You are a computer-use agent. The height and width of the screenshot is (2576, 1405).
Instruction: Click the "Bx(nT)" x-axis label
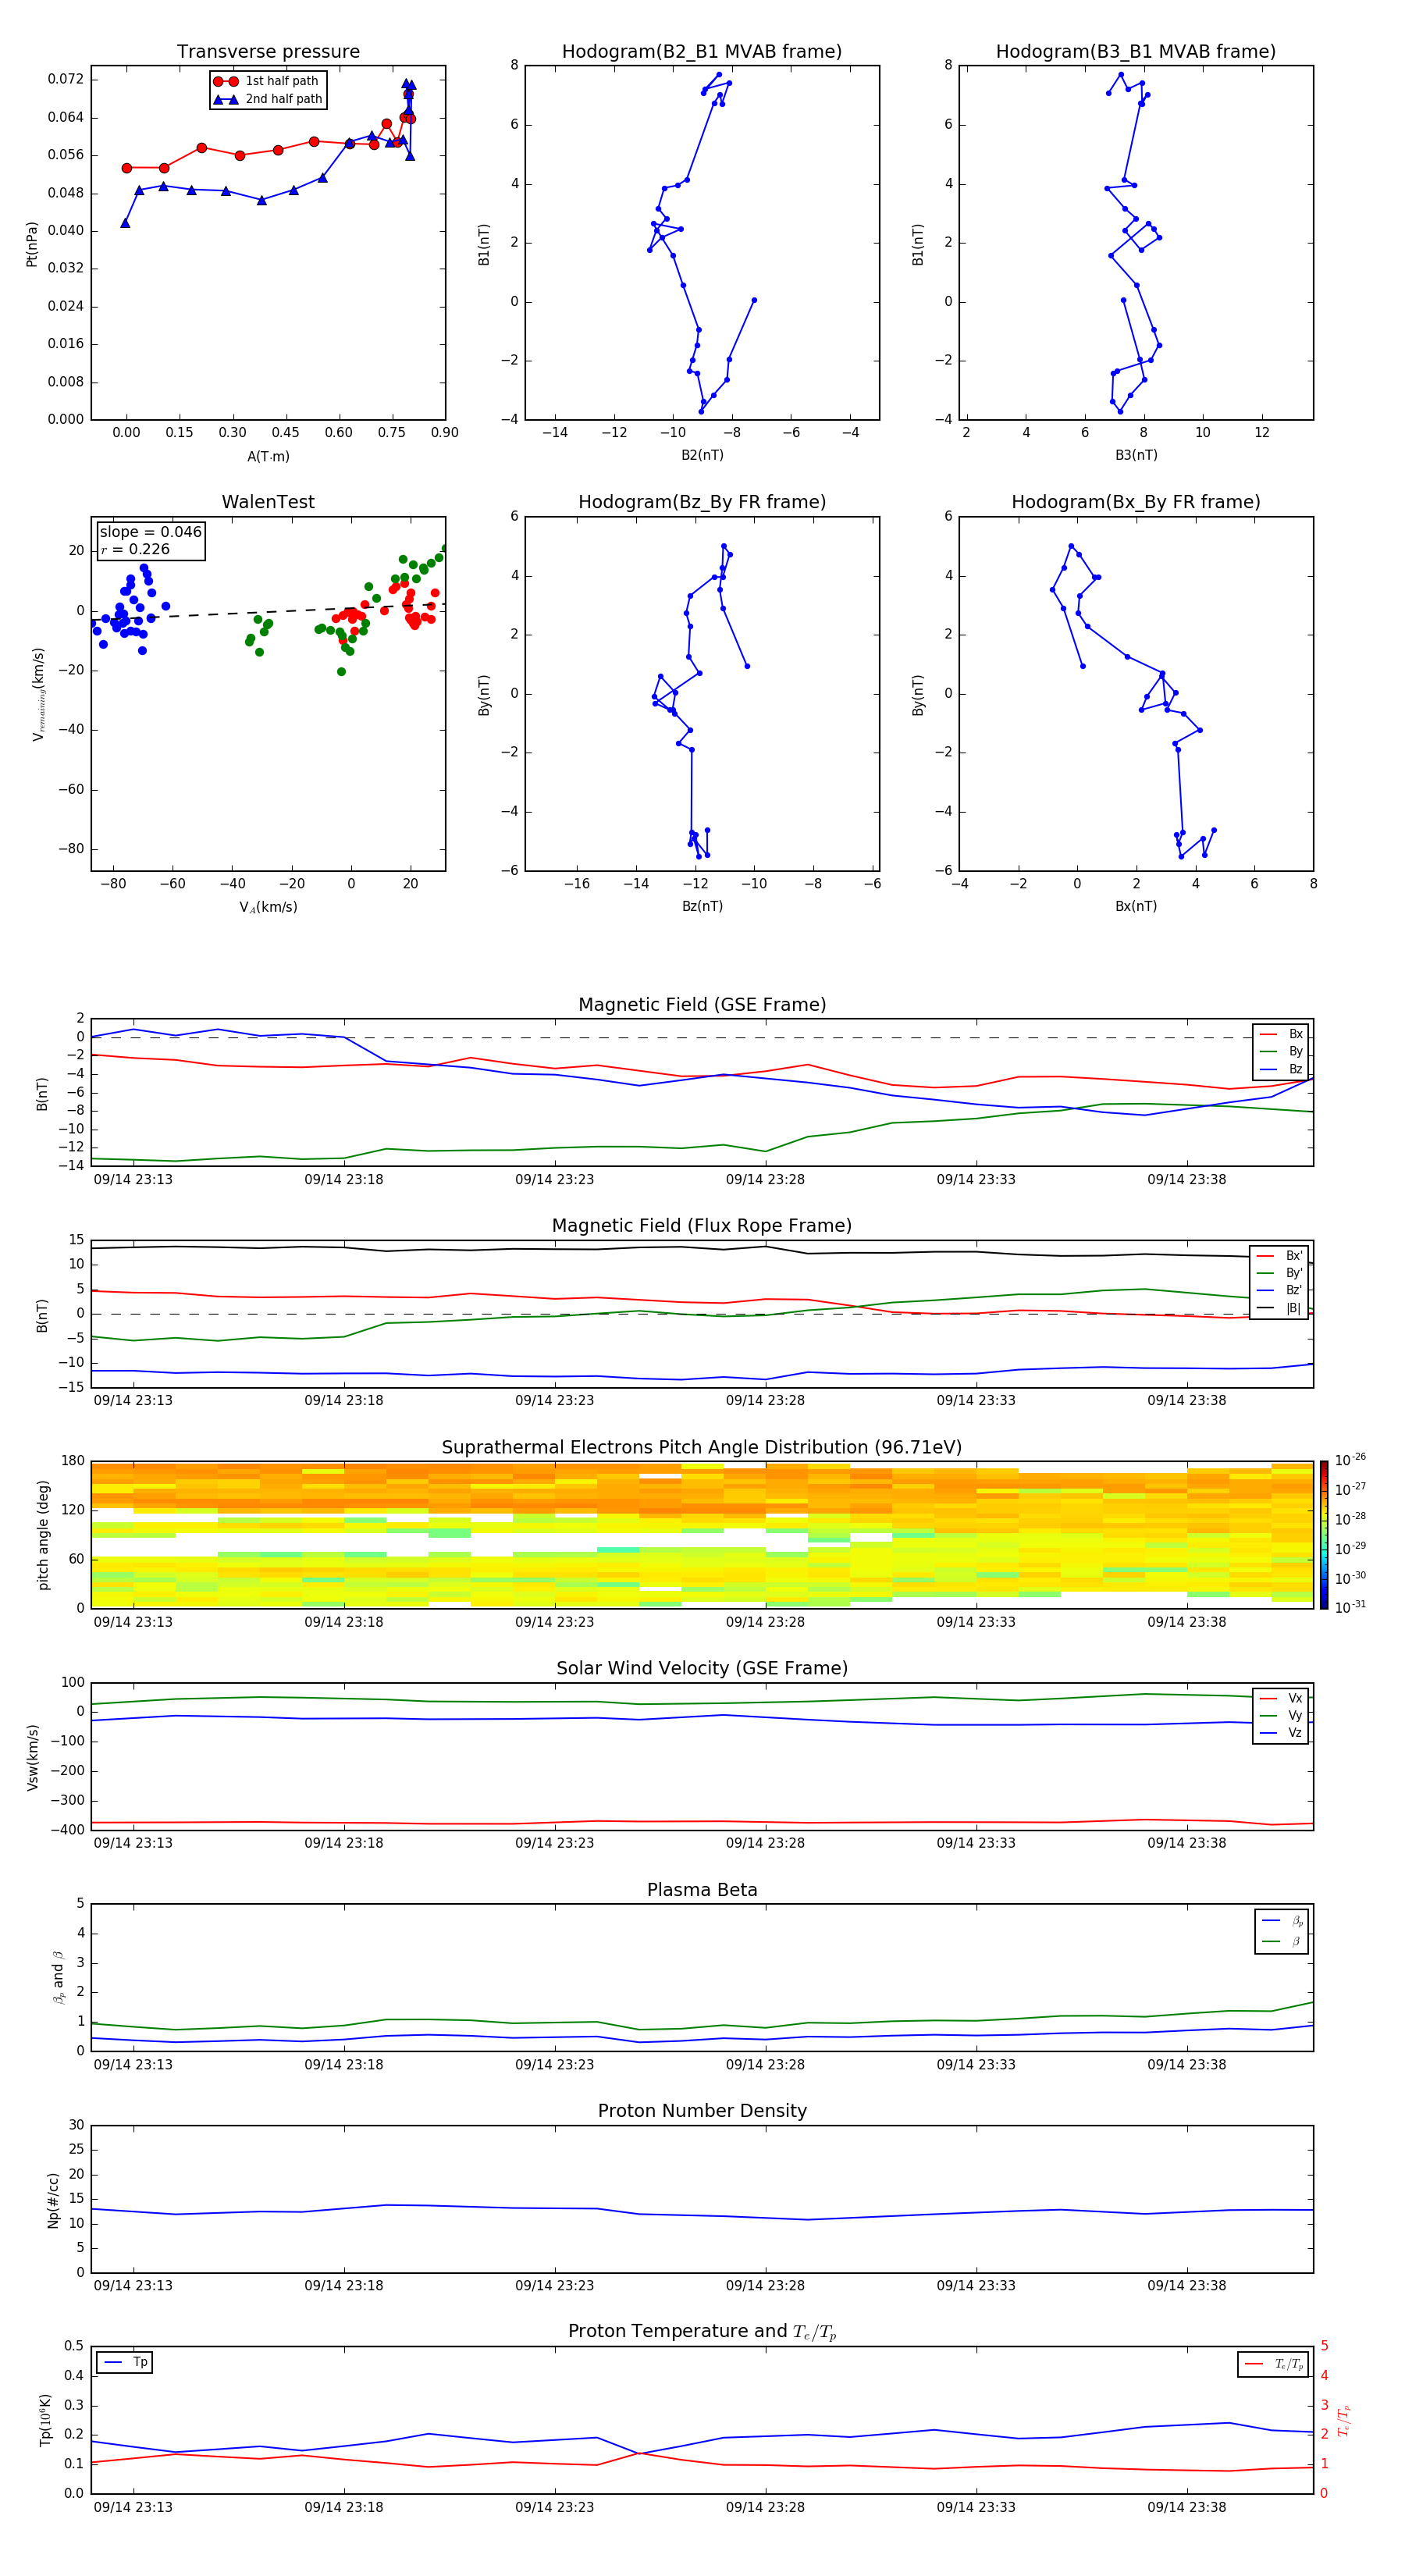[1136, 906]
